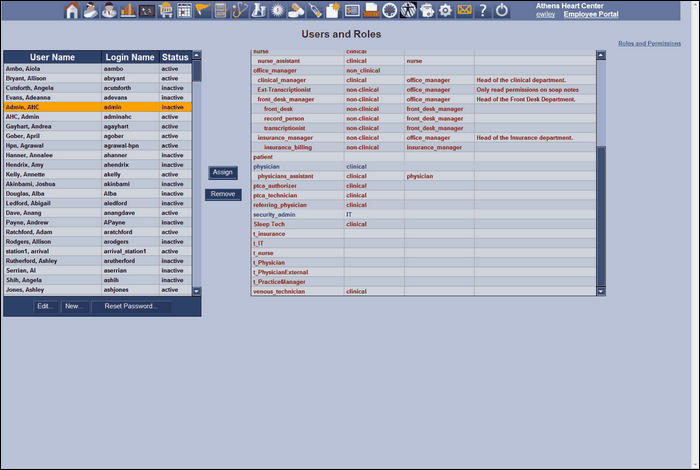Select user row 'Cutsforth, Angela'

click(98, 88)
